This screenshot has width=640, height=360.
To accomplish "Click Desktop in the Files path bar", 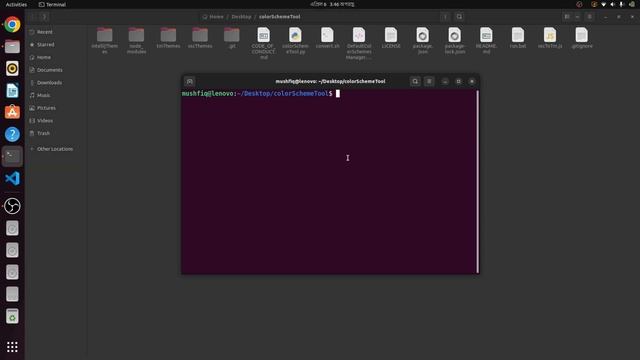I will (x=241, y=17).
